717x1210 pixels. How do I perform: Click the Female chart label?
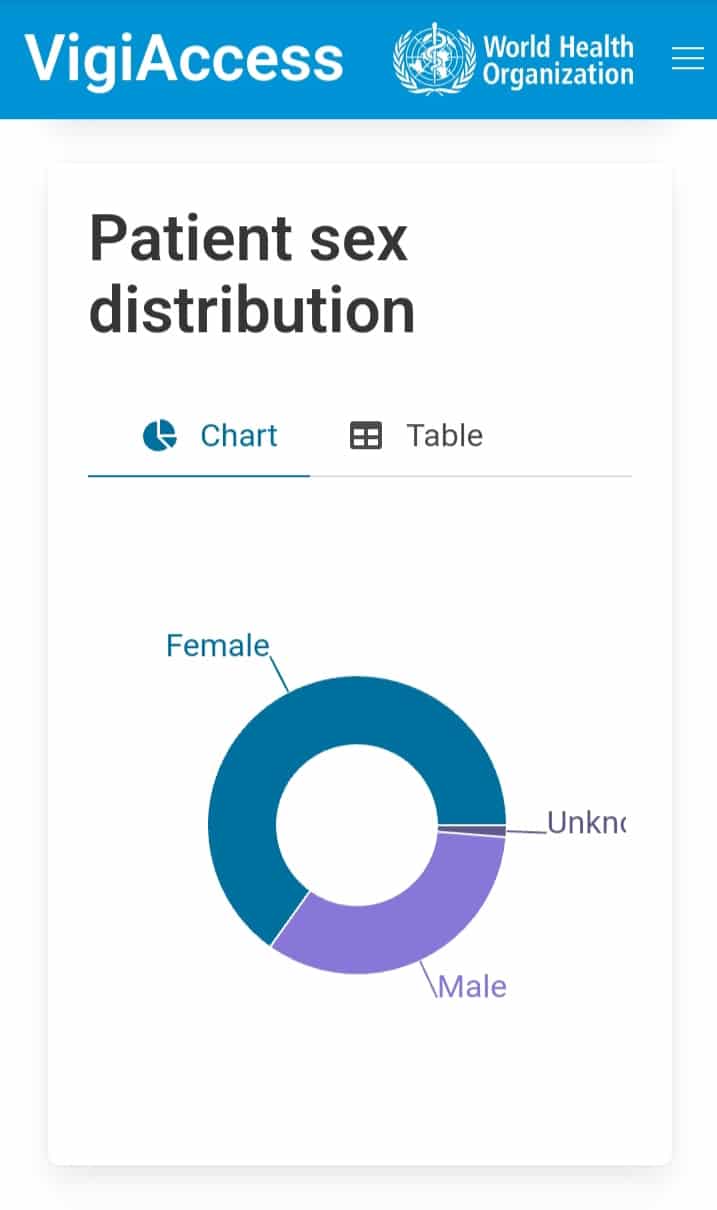[x=217, y=646]
